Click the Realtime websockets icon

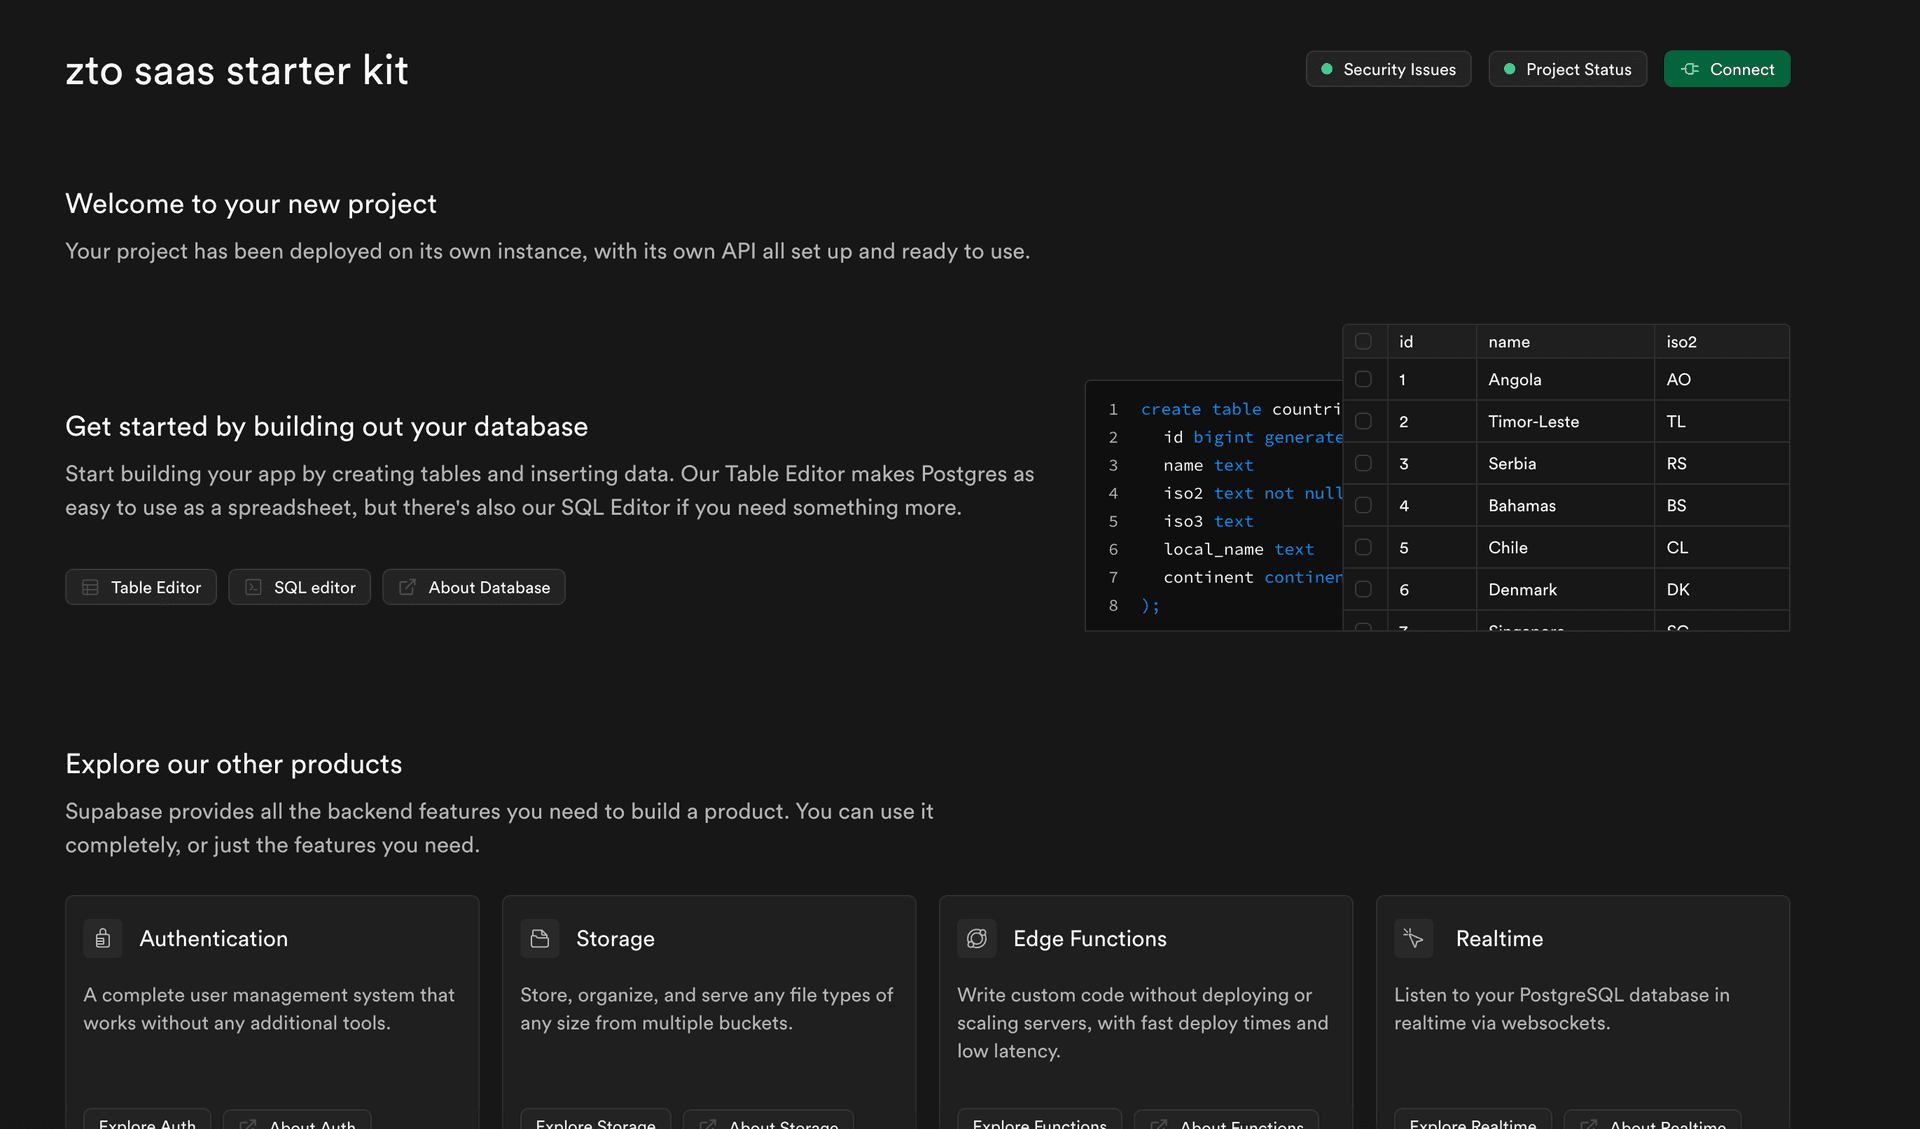click(1411, 938)
